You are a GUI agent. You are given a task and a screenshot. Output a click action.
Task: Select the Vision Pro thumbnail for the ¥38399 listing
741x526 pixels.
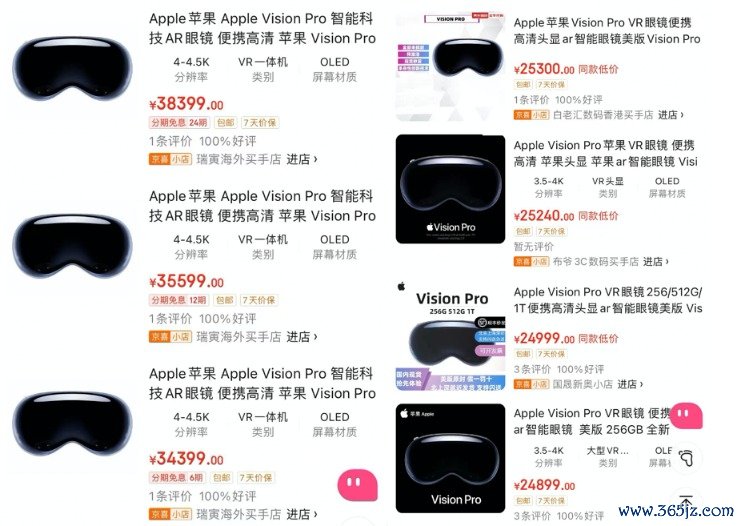click(72, 71)
